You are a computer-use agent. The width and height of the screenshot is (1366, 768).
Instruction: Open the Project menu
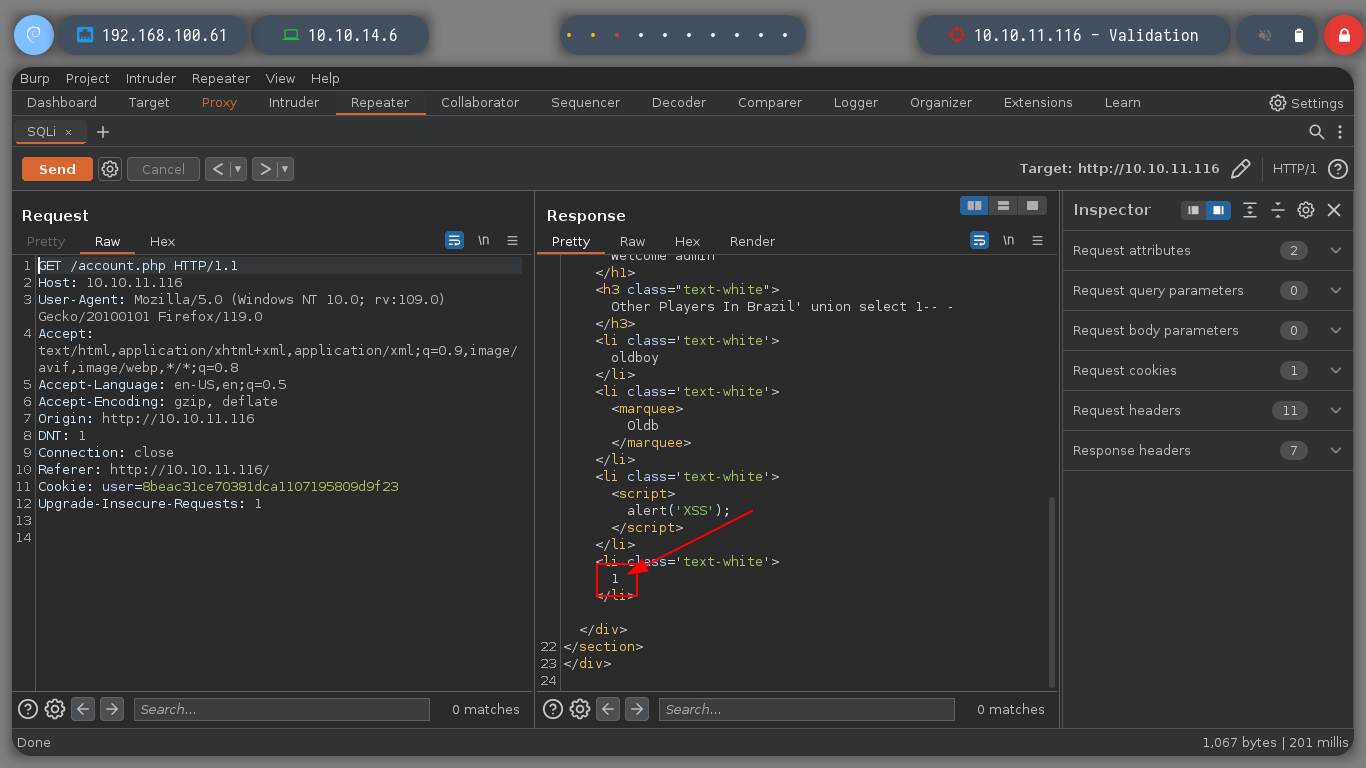[x=88, y=78]
